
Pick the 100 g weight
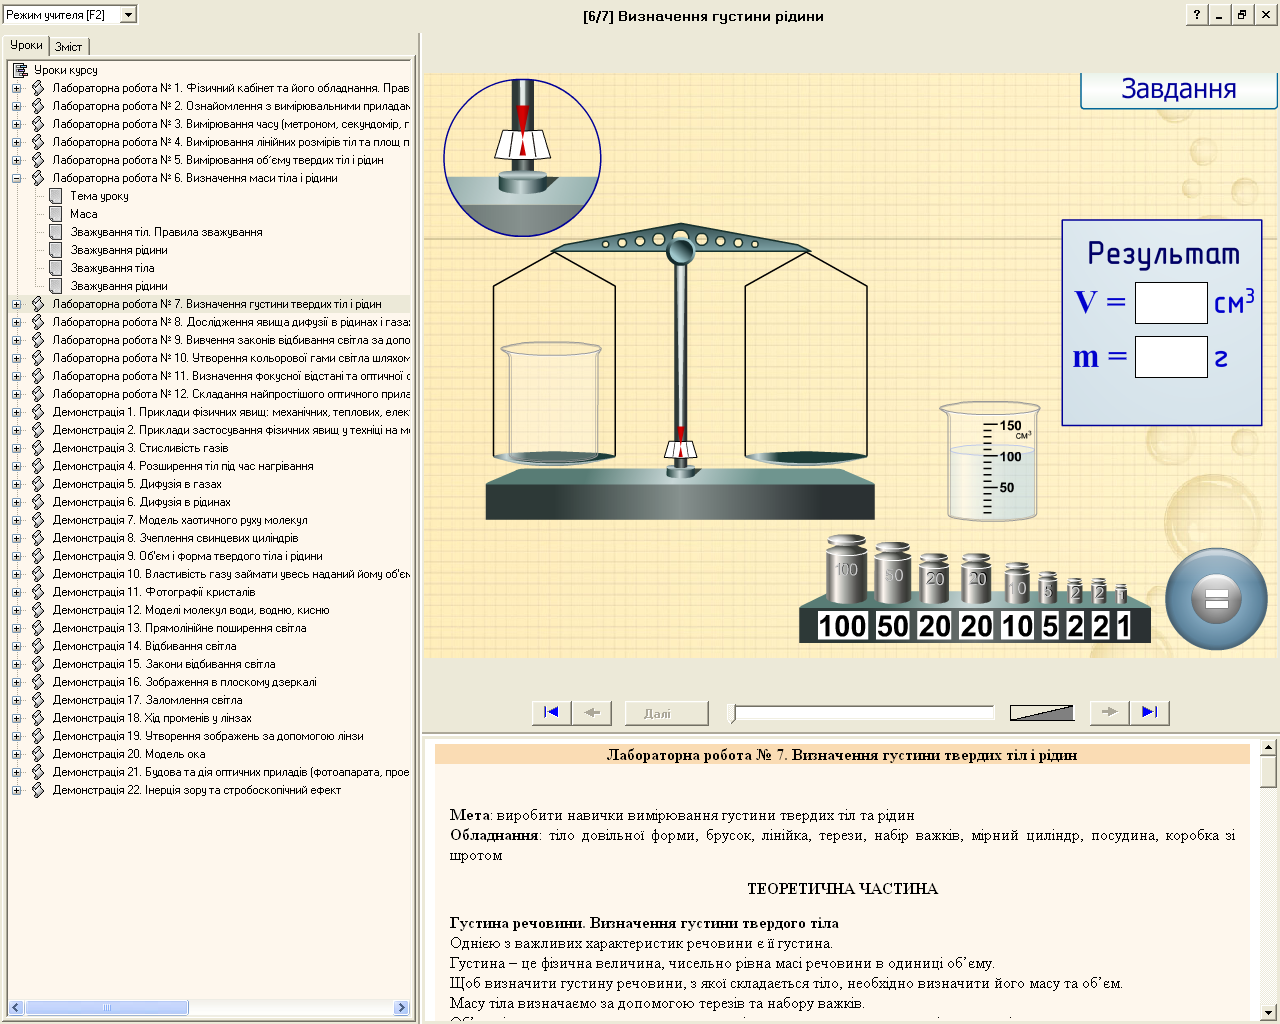point(846,570)
